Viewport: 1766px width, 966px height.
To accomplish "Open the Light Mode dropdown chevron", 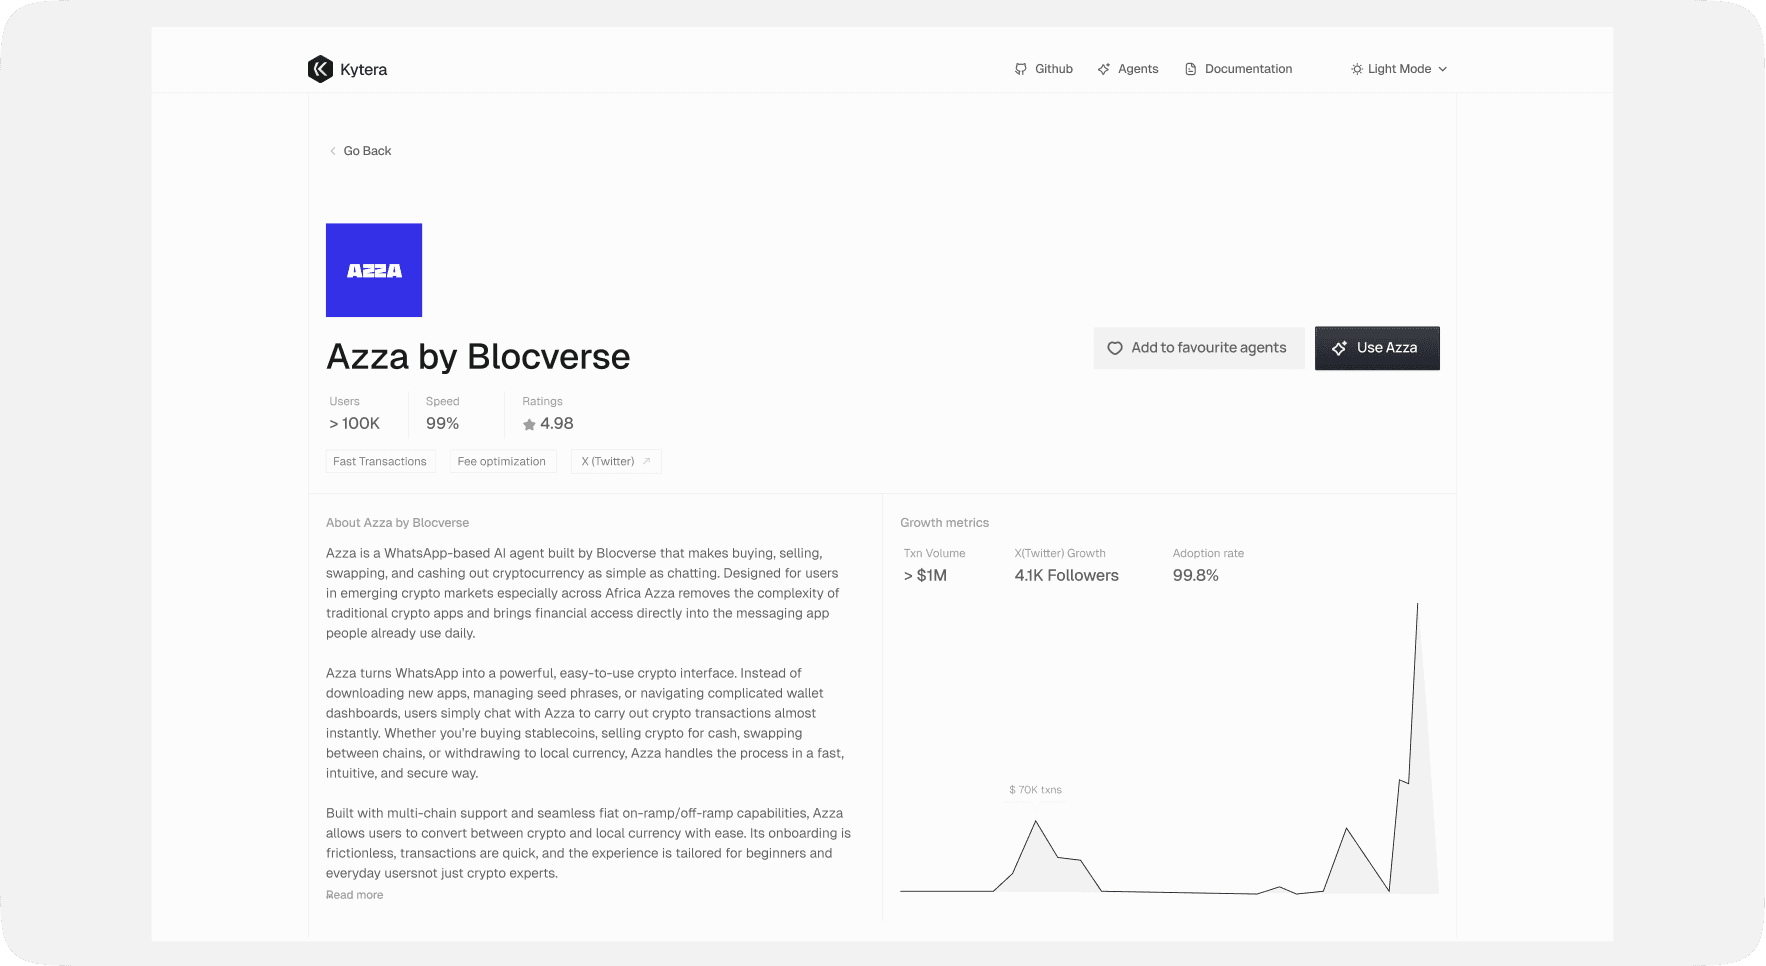I will (1442, 69).
